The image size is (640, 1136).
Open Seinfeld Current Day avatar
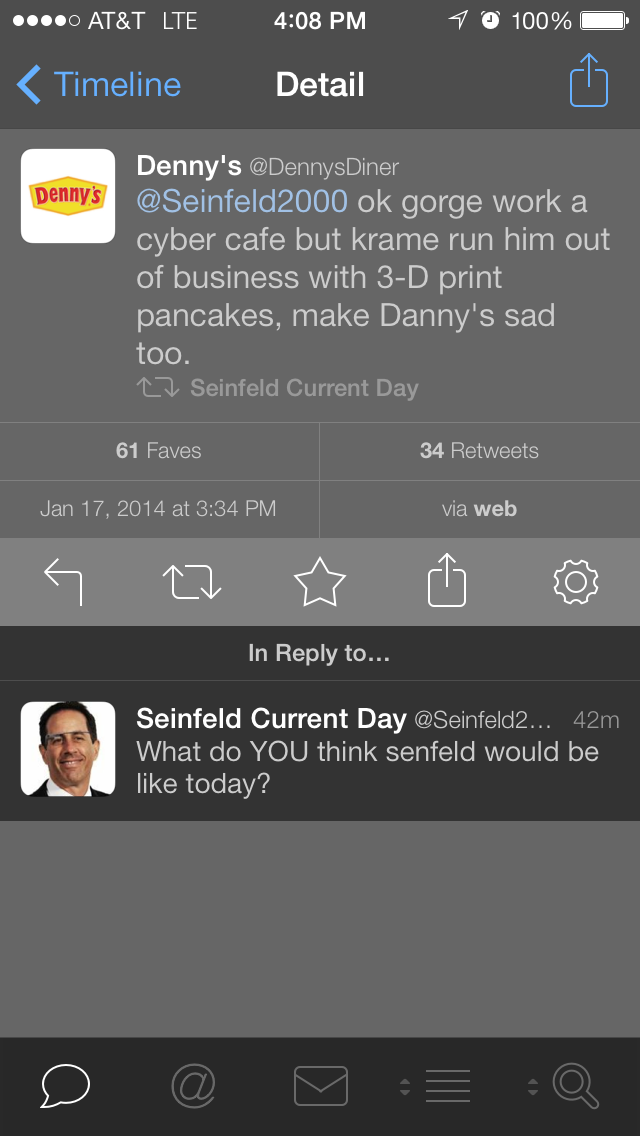click(68, 748)
